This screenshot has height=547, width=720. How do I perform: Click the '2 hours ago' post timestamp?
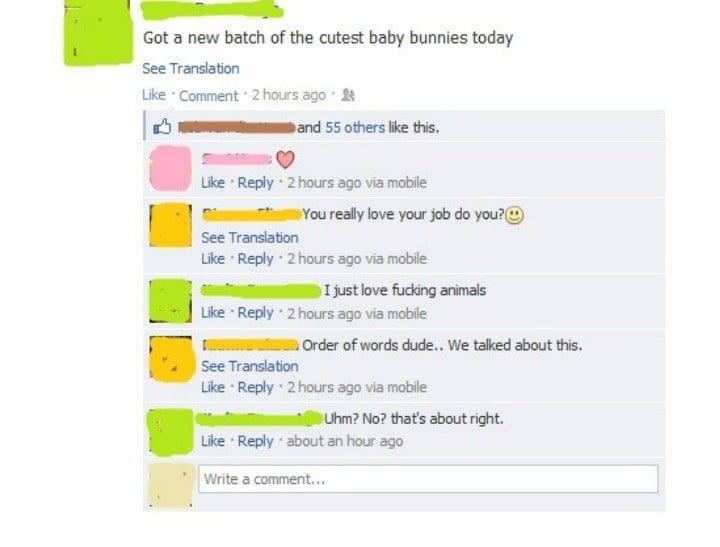(x=288, y=95)
